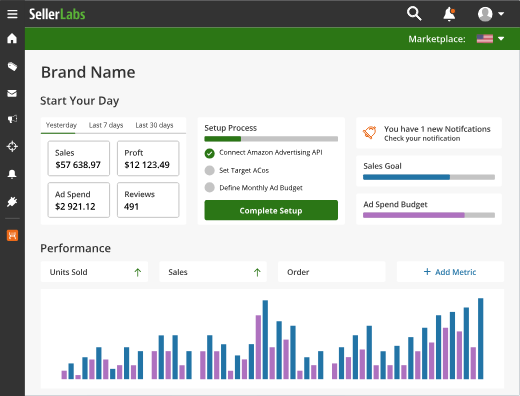Open the plug integrations sidebar icon
Image resolution: width=520 pixels, height=396 pixels.
click(12, 201)
